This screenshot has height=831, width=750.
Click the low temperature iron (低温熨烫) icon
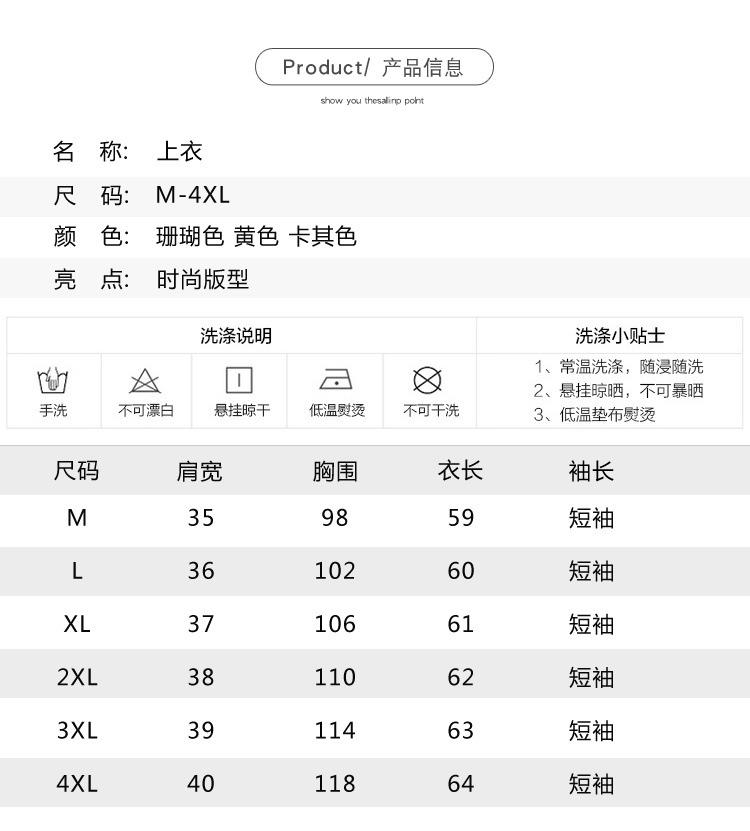336,381
